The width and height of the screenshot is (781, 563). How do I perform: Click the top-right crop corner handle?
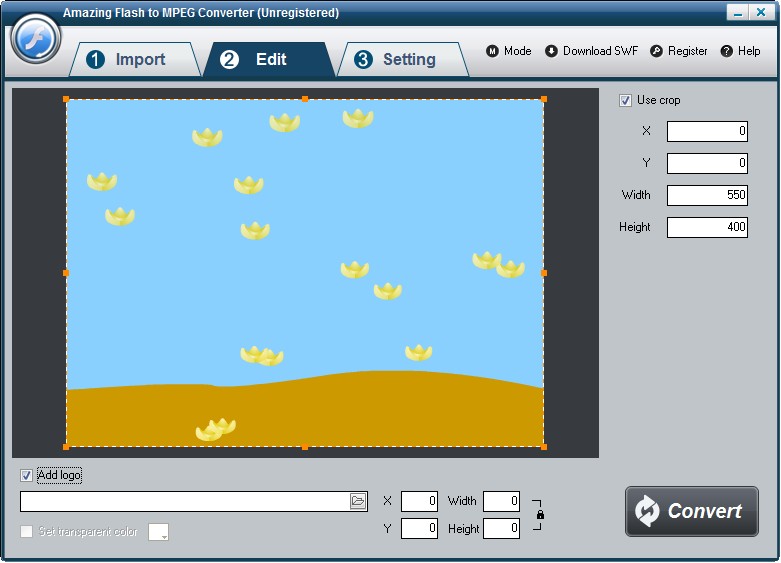click(x=544, y=99)
